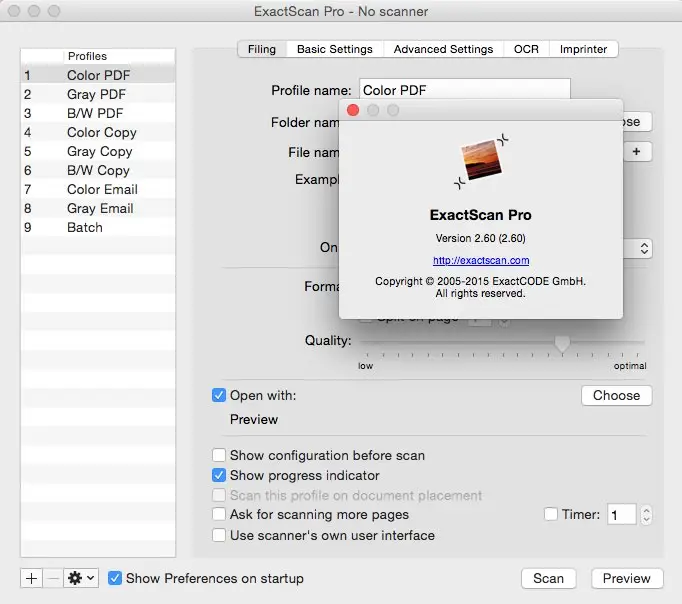Image resolution: width=682 pixels, height=604 pixels.
Task: Switch to the OCR tab
Action: pos(526,49)
